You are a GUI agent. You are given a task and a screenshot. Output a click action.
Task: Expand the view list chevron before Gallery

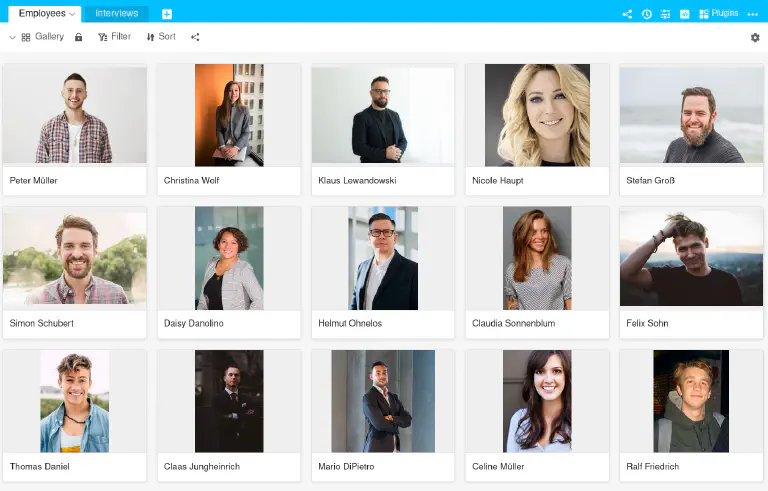12,37
